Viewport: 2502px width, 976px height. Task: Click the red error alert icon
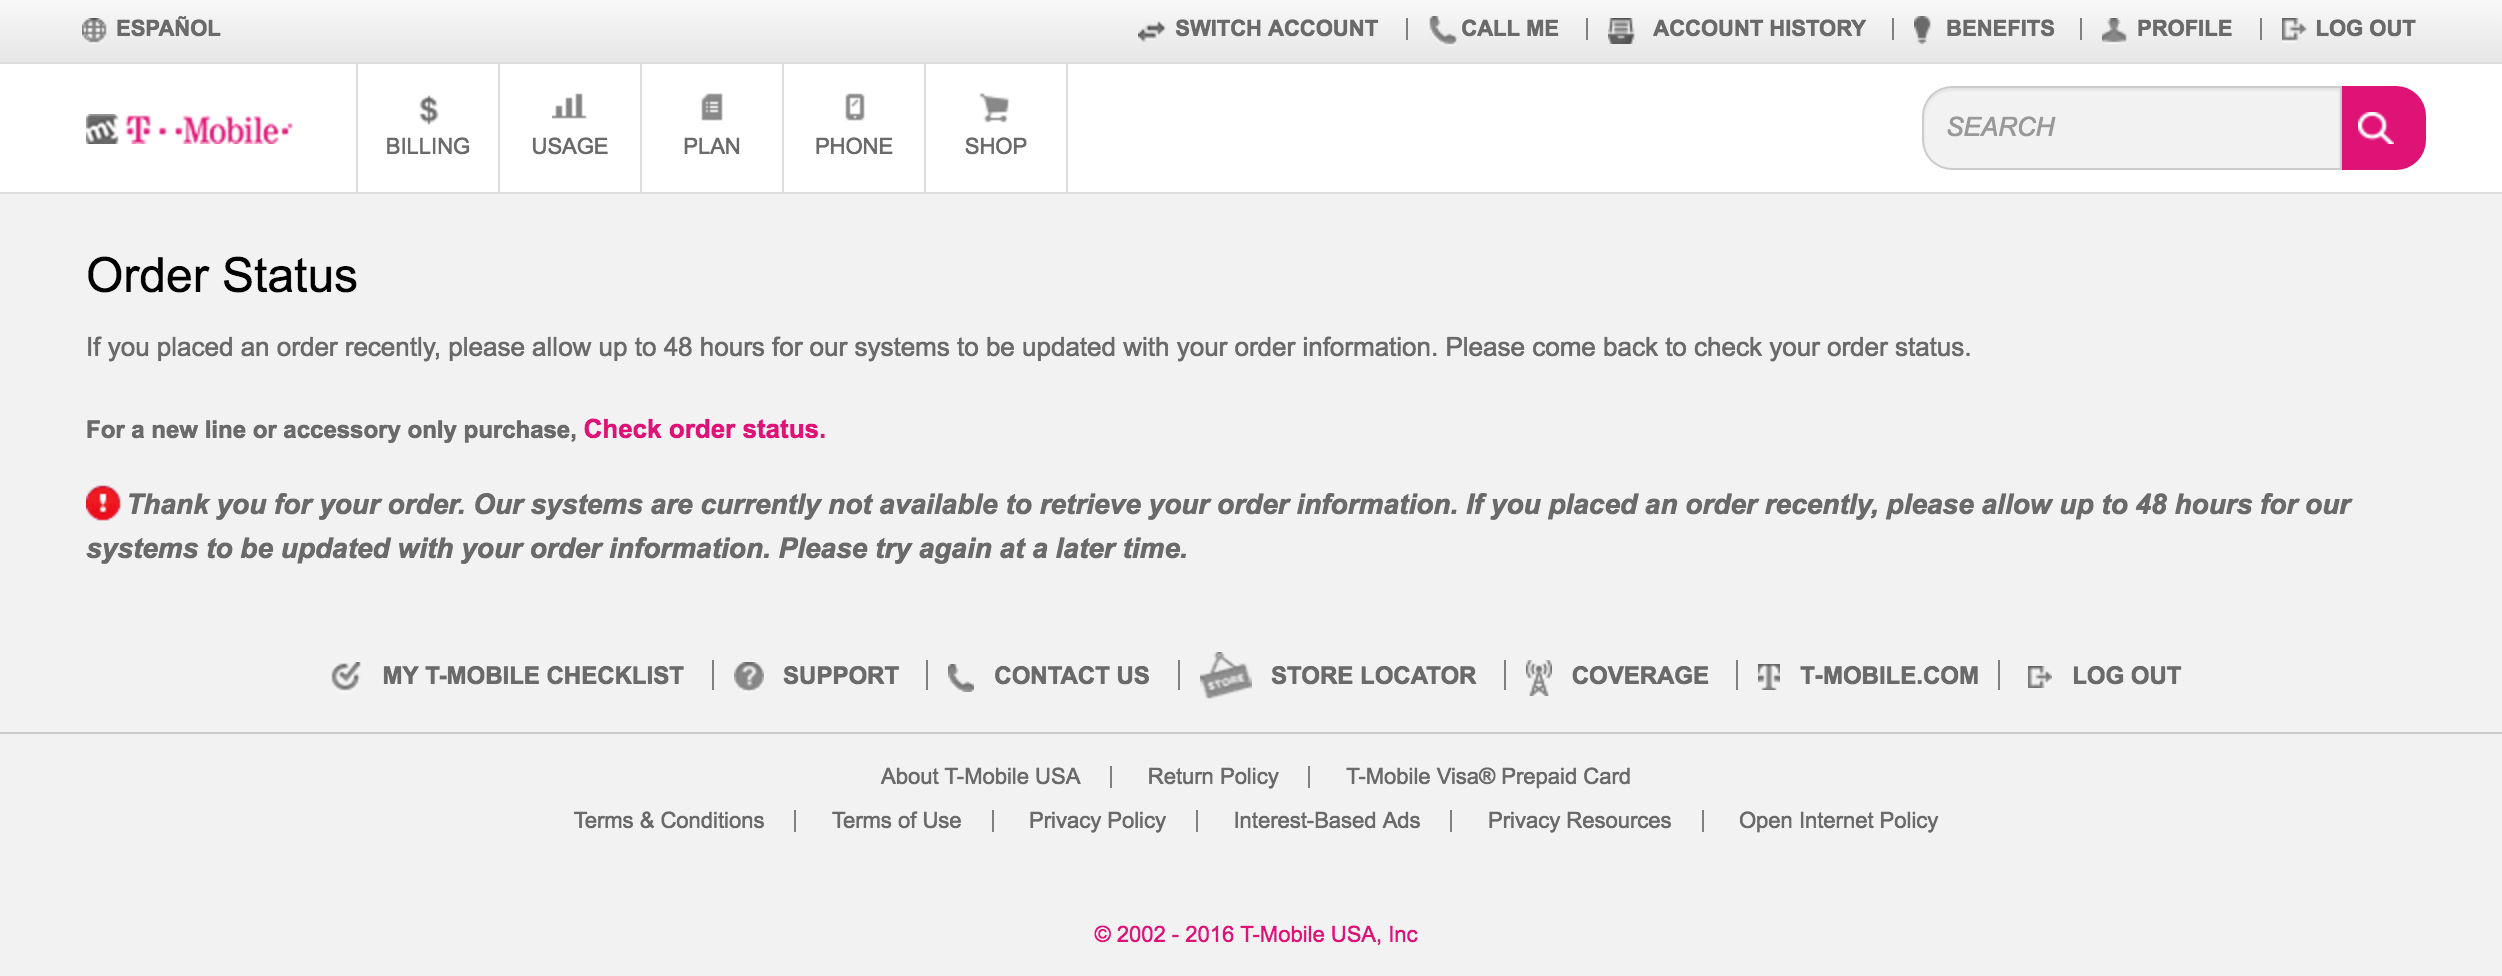coord(103,503)
